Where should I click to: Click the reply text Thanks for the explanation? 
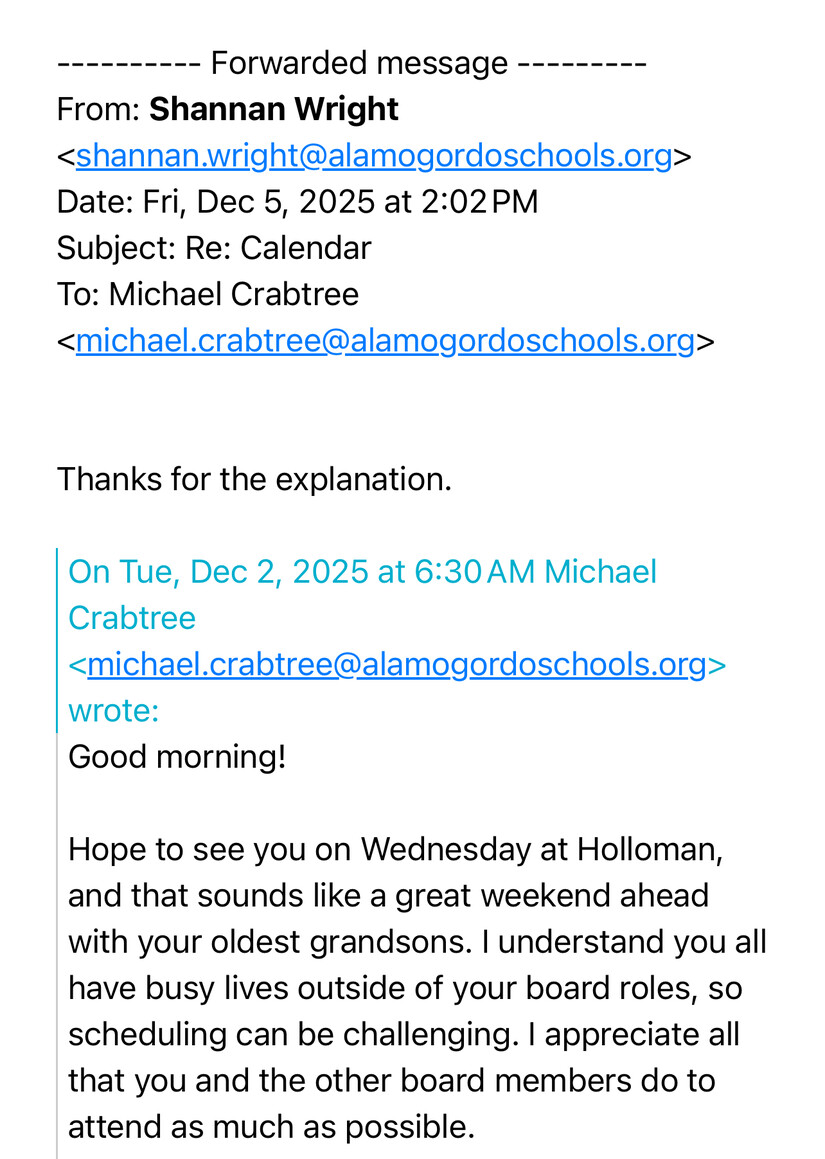(254, 479)
